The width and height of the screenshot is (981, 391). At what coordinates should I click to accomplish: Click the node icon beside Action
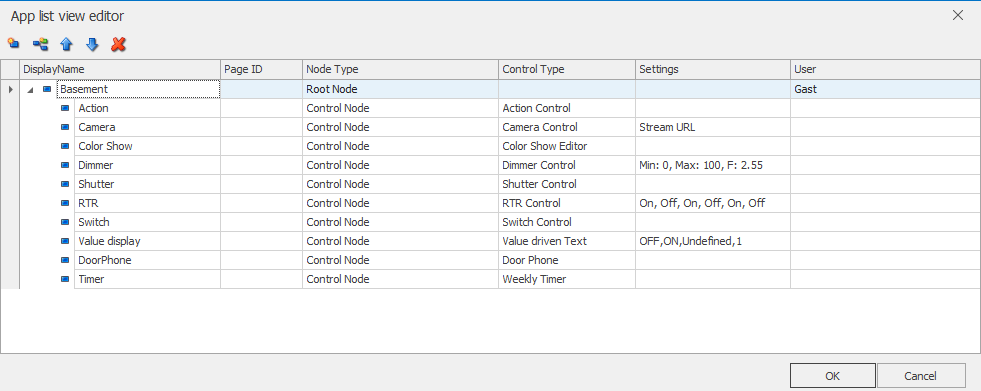click(x=65, y=108)
